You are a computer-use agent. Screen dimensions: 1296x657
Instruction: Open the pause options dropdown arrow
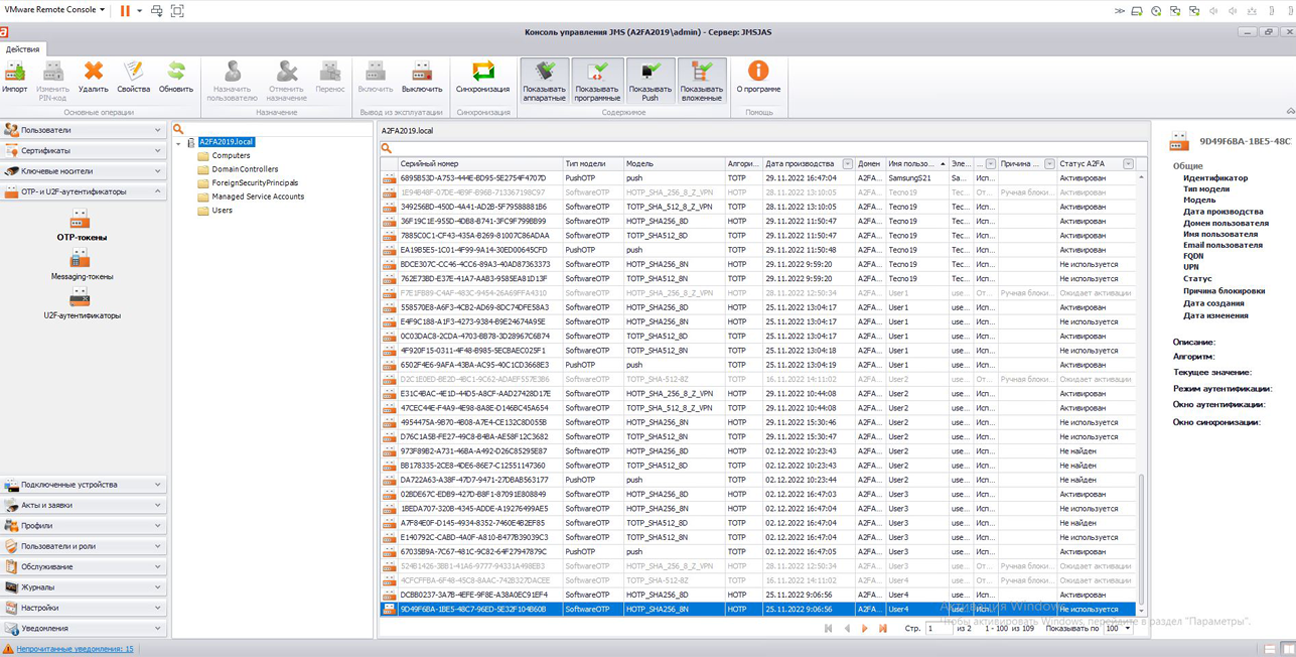coord(139,10)
